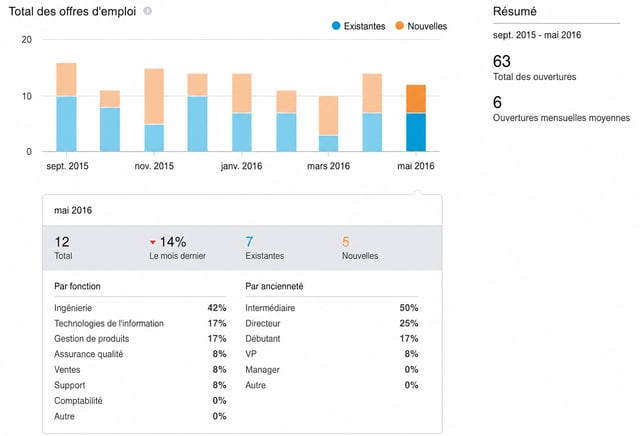
Task: Click the mai 2016 axis label
Action: tap(416, 166)
